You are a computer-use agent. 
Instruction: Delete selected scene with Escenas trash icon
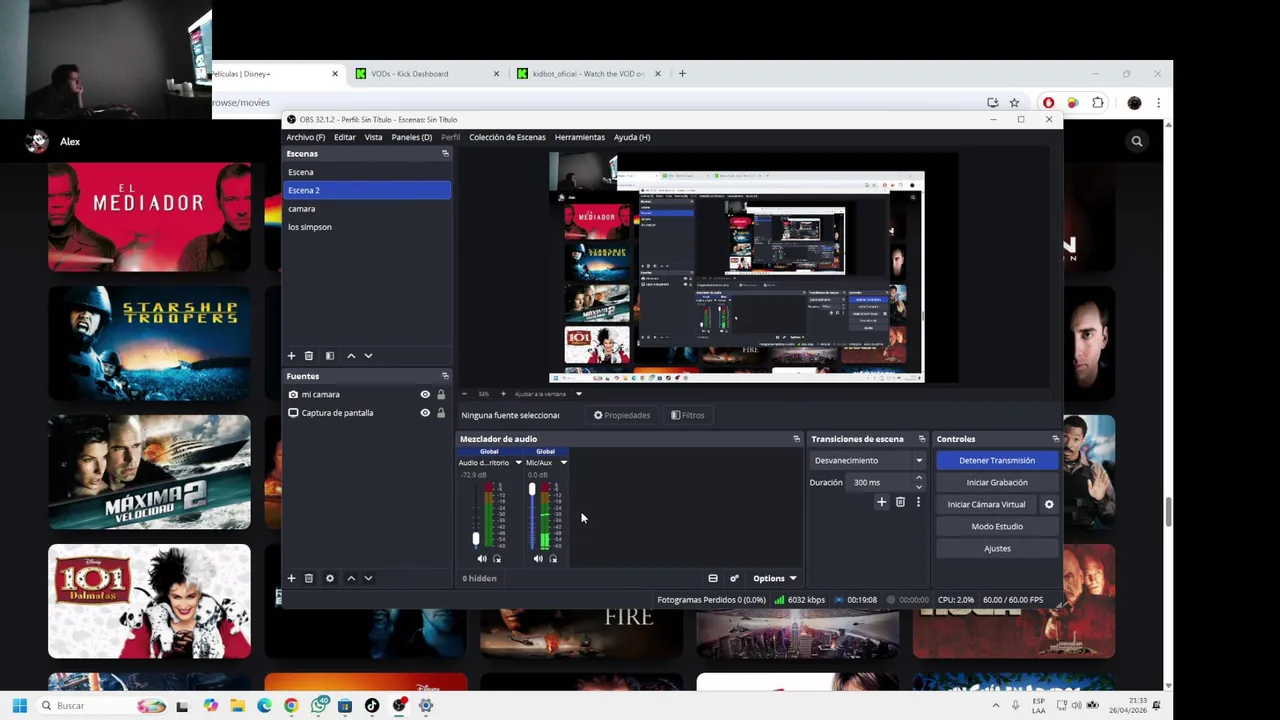point(309,356)
